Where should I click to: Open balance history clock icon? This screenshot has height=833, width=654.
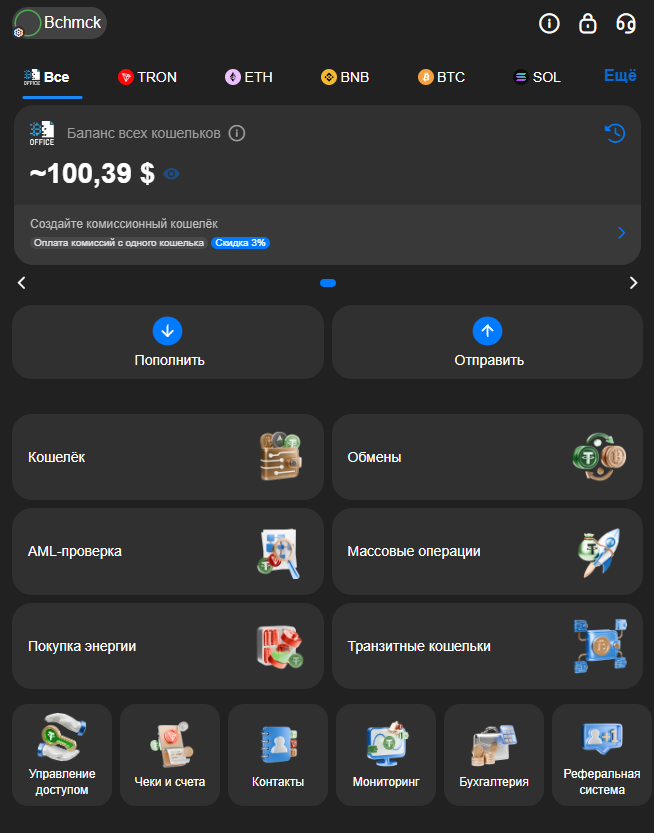point(615,133)
